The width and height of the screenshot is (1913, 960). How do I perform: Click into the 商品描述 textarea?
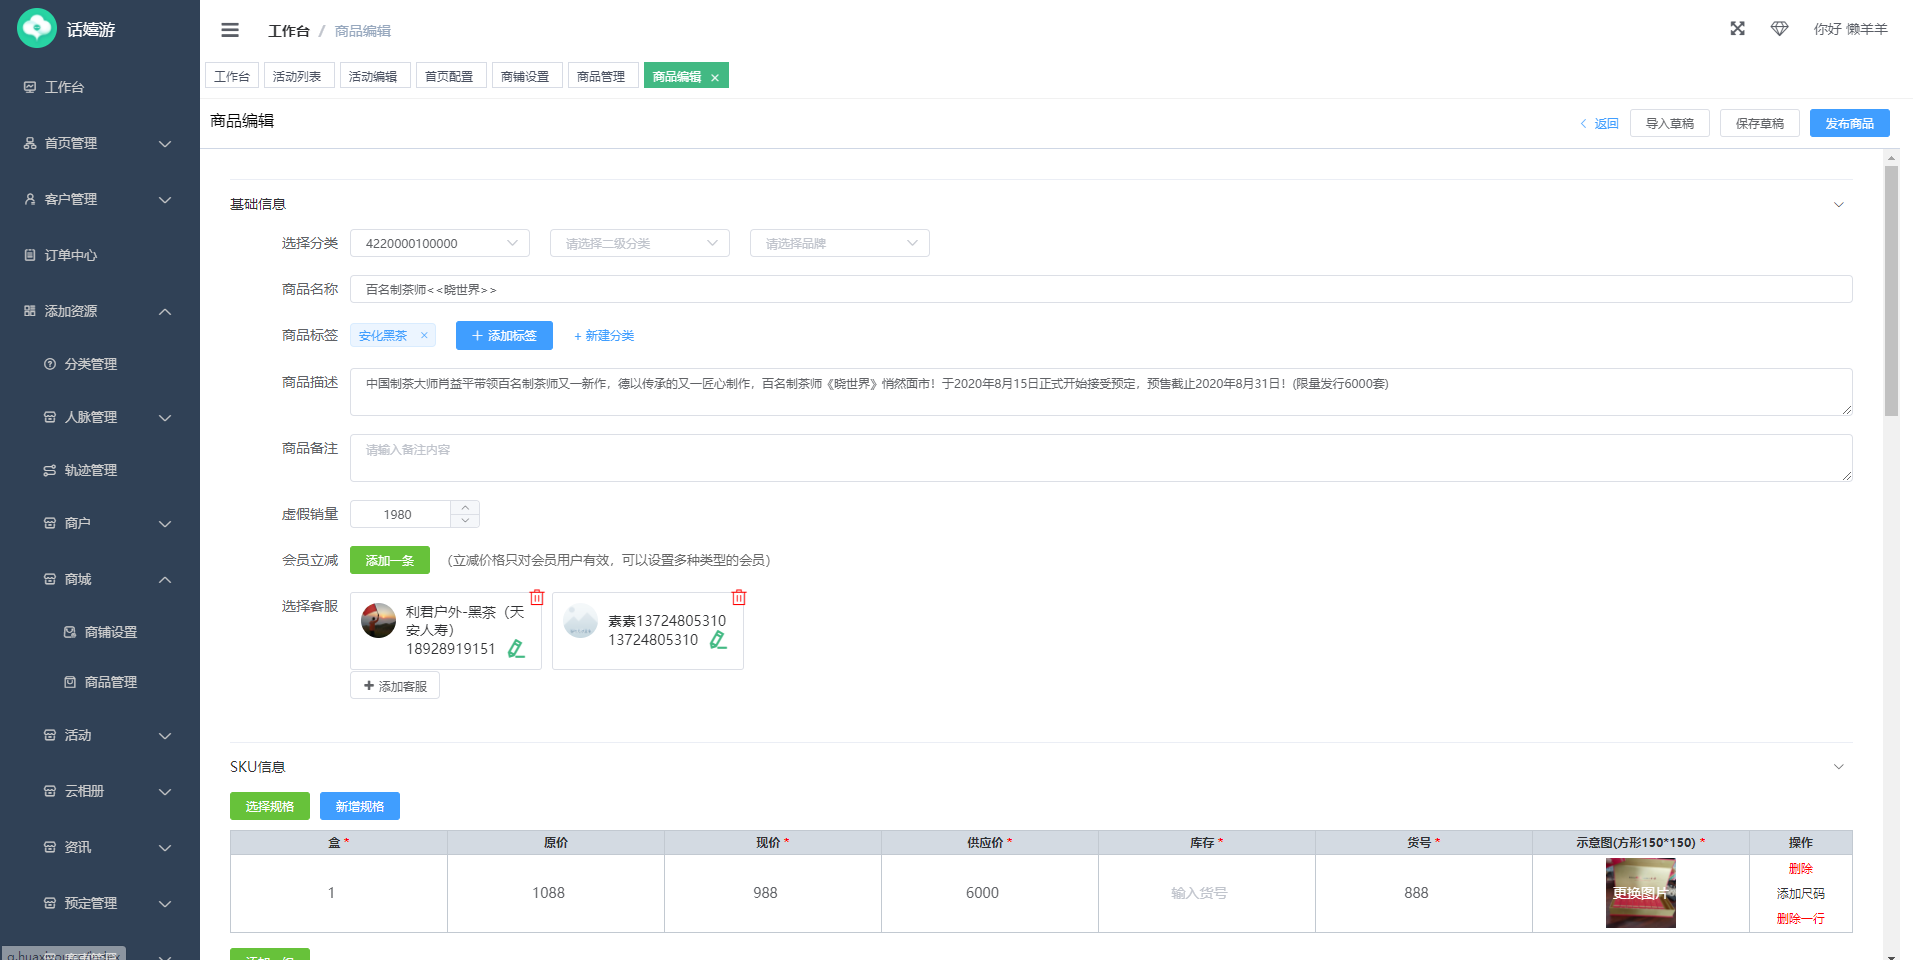click(1101, 392)
